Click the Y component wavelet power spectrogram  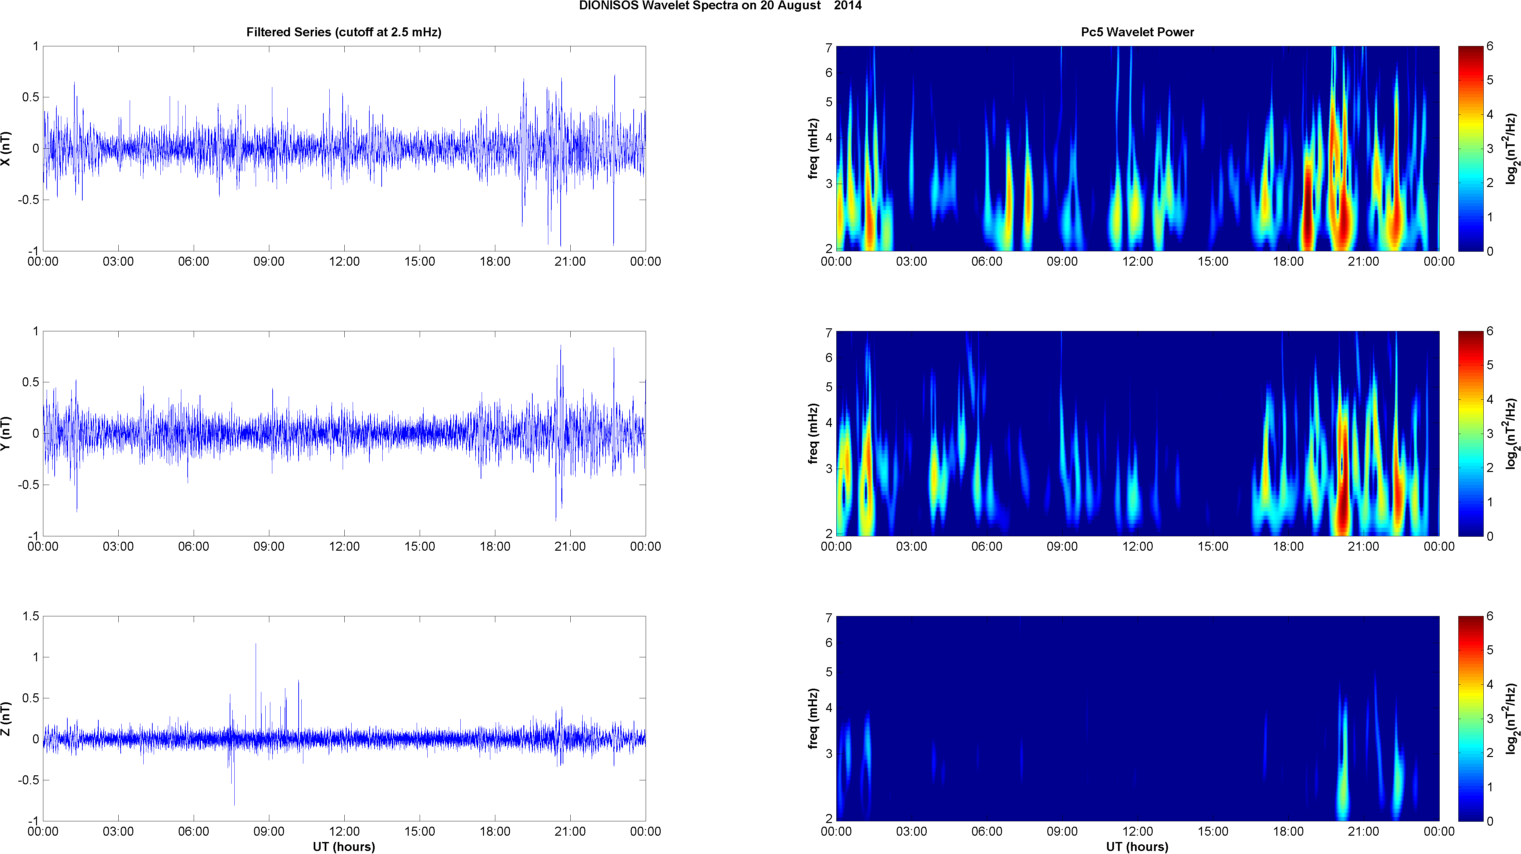1137,433
